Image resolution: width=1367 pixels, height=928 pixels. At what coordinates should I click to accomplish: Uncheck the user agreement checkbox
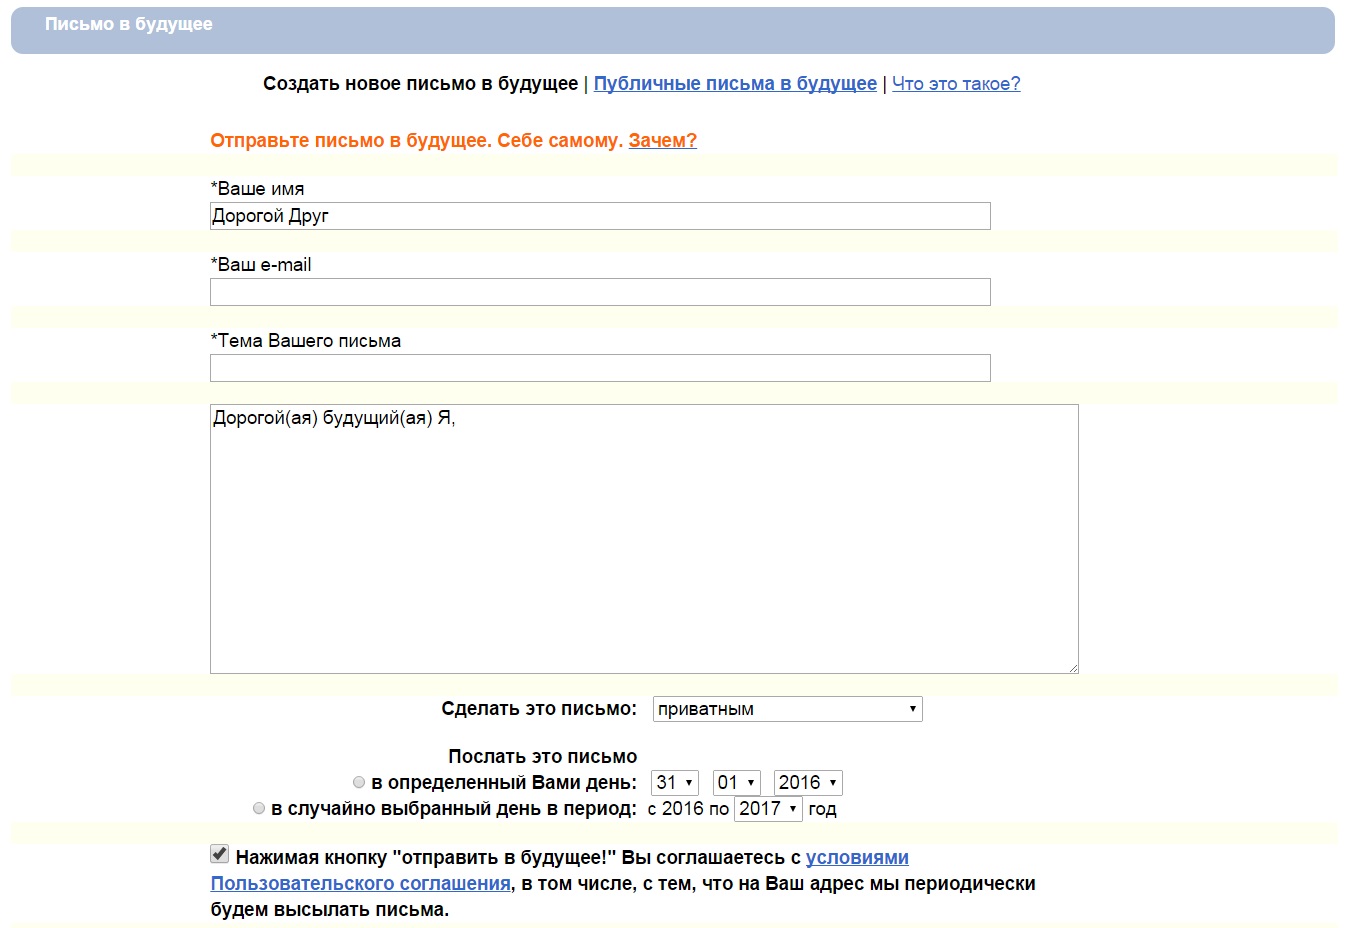220,854
